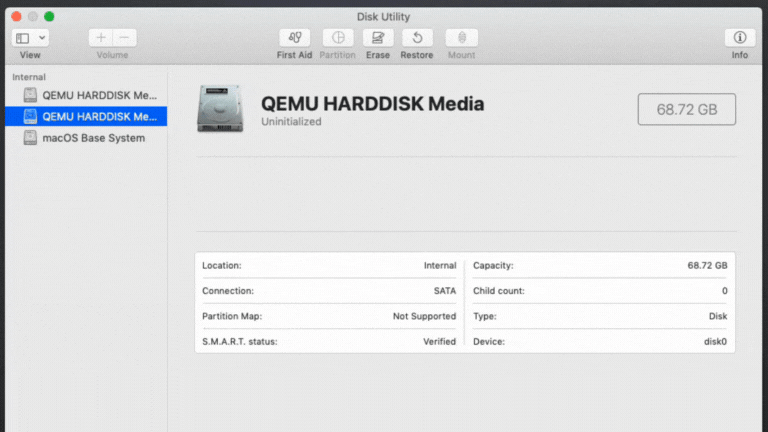
Task: Open the View dropdown chevron
Action: click(42, 38)
